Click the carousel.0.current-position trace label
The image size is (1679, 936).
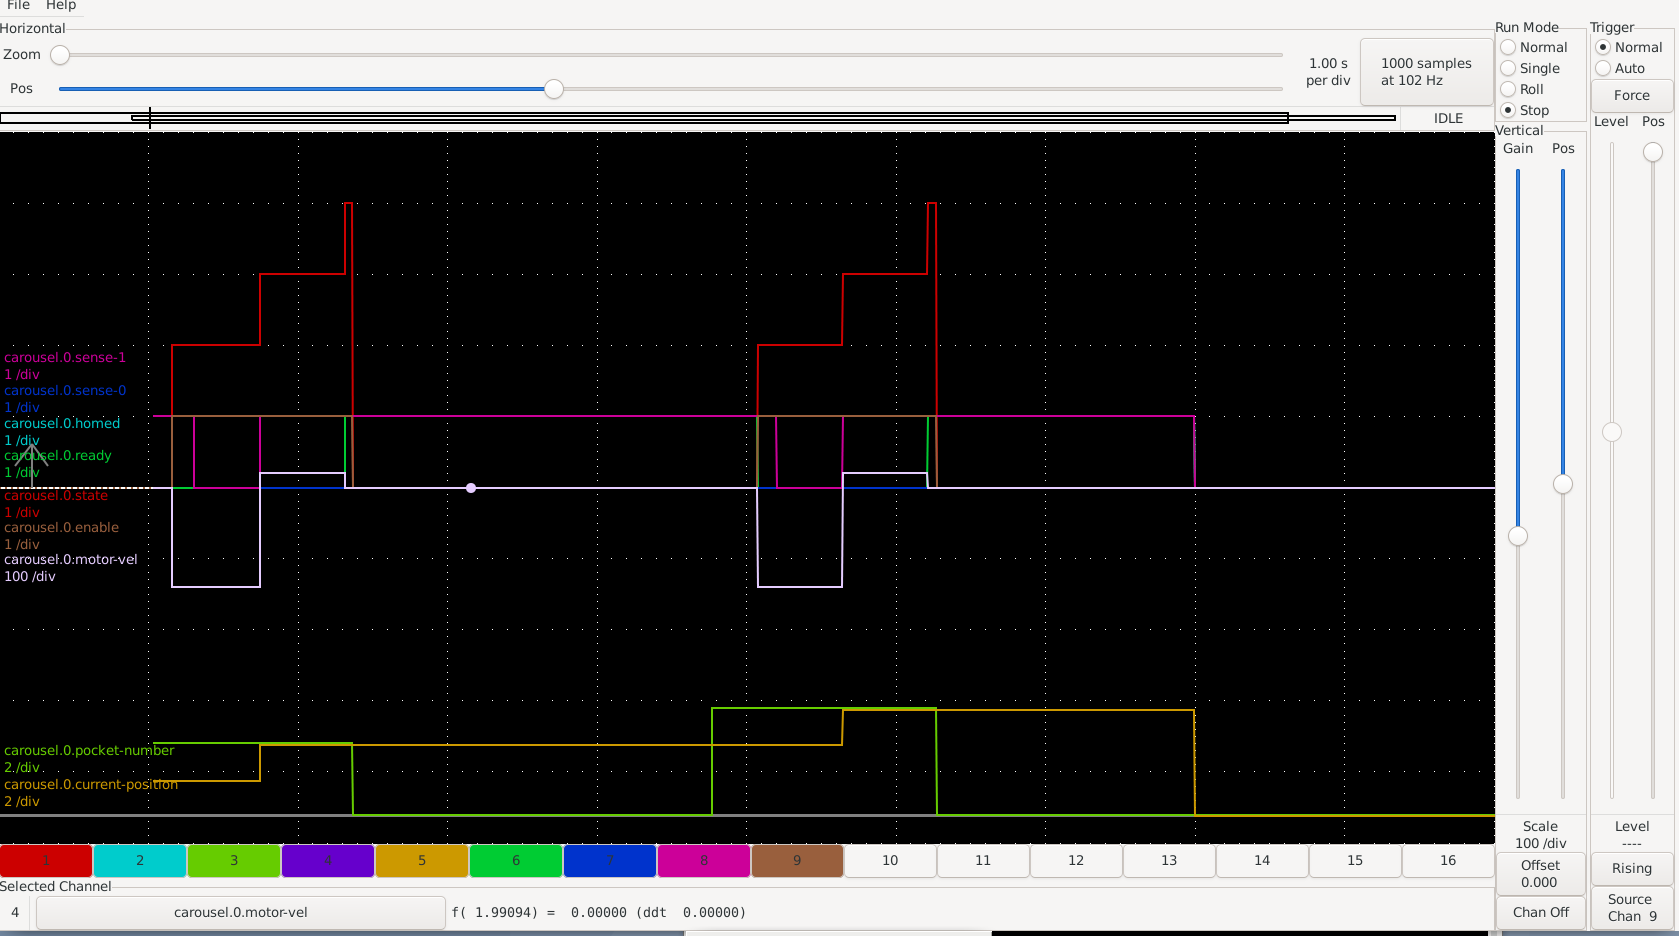click(91, 784)
